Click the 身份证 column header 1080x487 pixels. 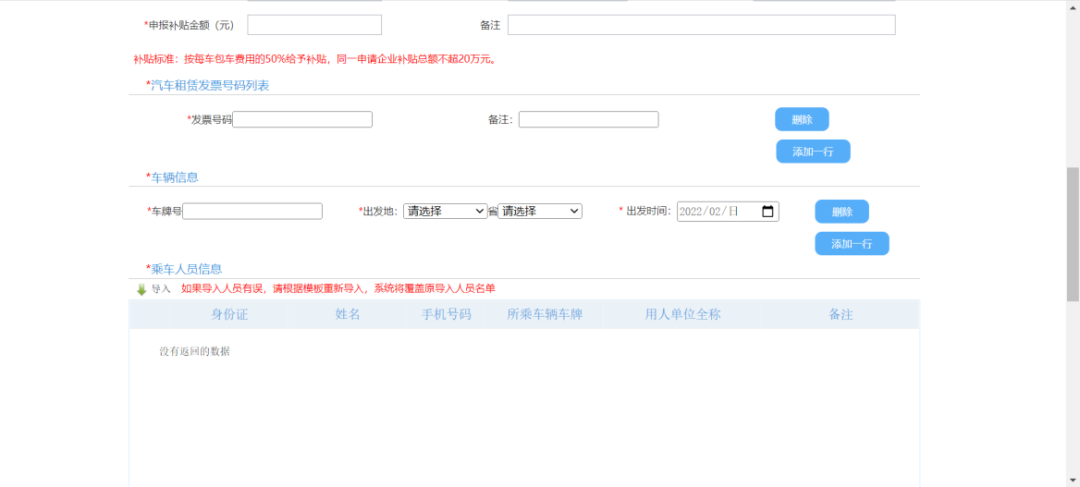click(229, 314)
